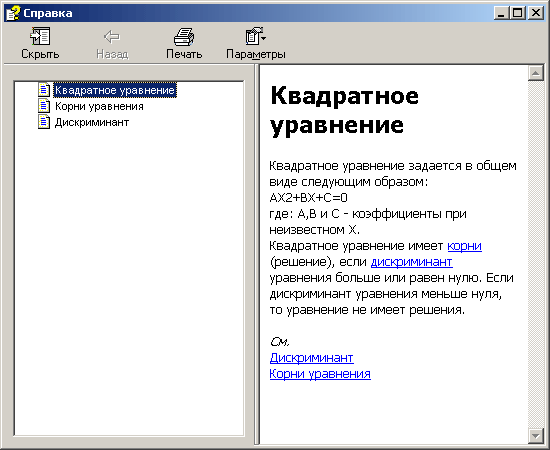Viewport: 550px width, 450px height.
Task: Follow the inline дискриминант link in the paragraph
Action: pyautogui.click(x=411, y=262)
